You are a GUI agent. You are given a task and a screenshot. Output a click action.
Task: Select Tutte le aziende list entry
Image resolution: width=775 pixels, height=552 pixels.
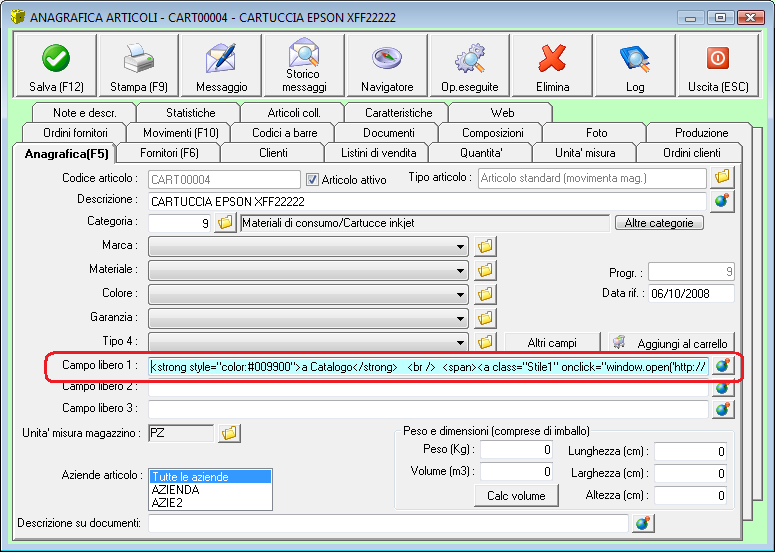(210, 477)
